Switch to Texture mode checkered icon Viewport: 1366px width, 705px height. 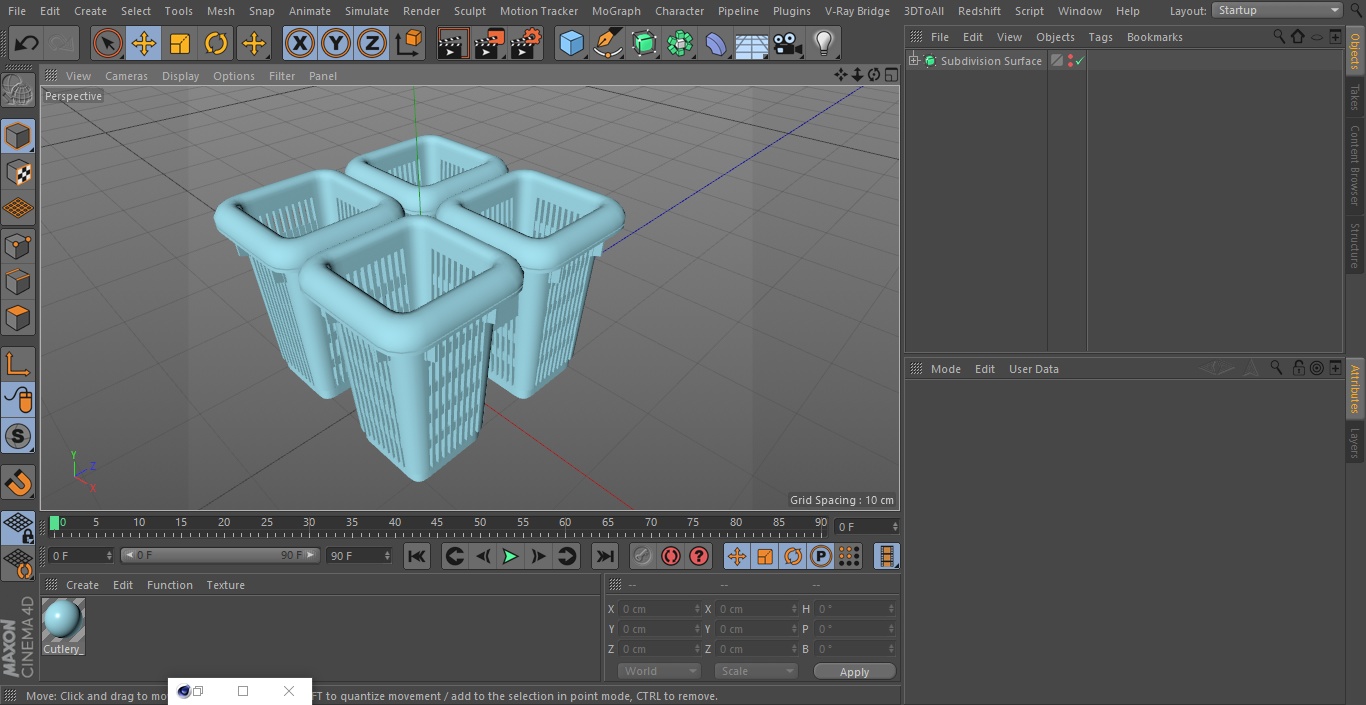pyautogui.click(x=18, y=173)
